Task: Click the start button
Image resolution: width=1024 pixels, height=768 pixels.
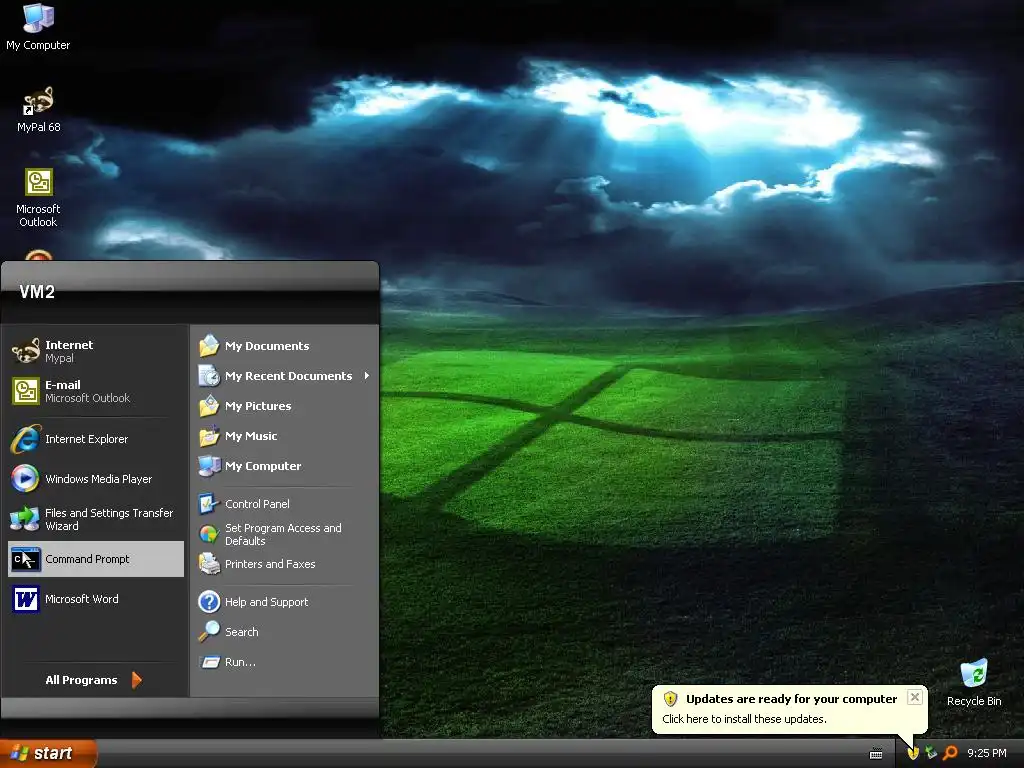Action: (48, 754)
